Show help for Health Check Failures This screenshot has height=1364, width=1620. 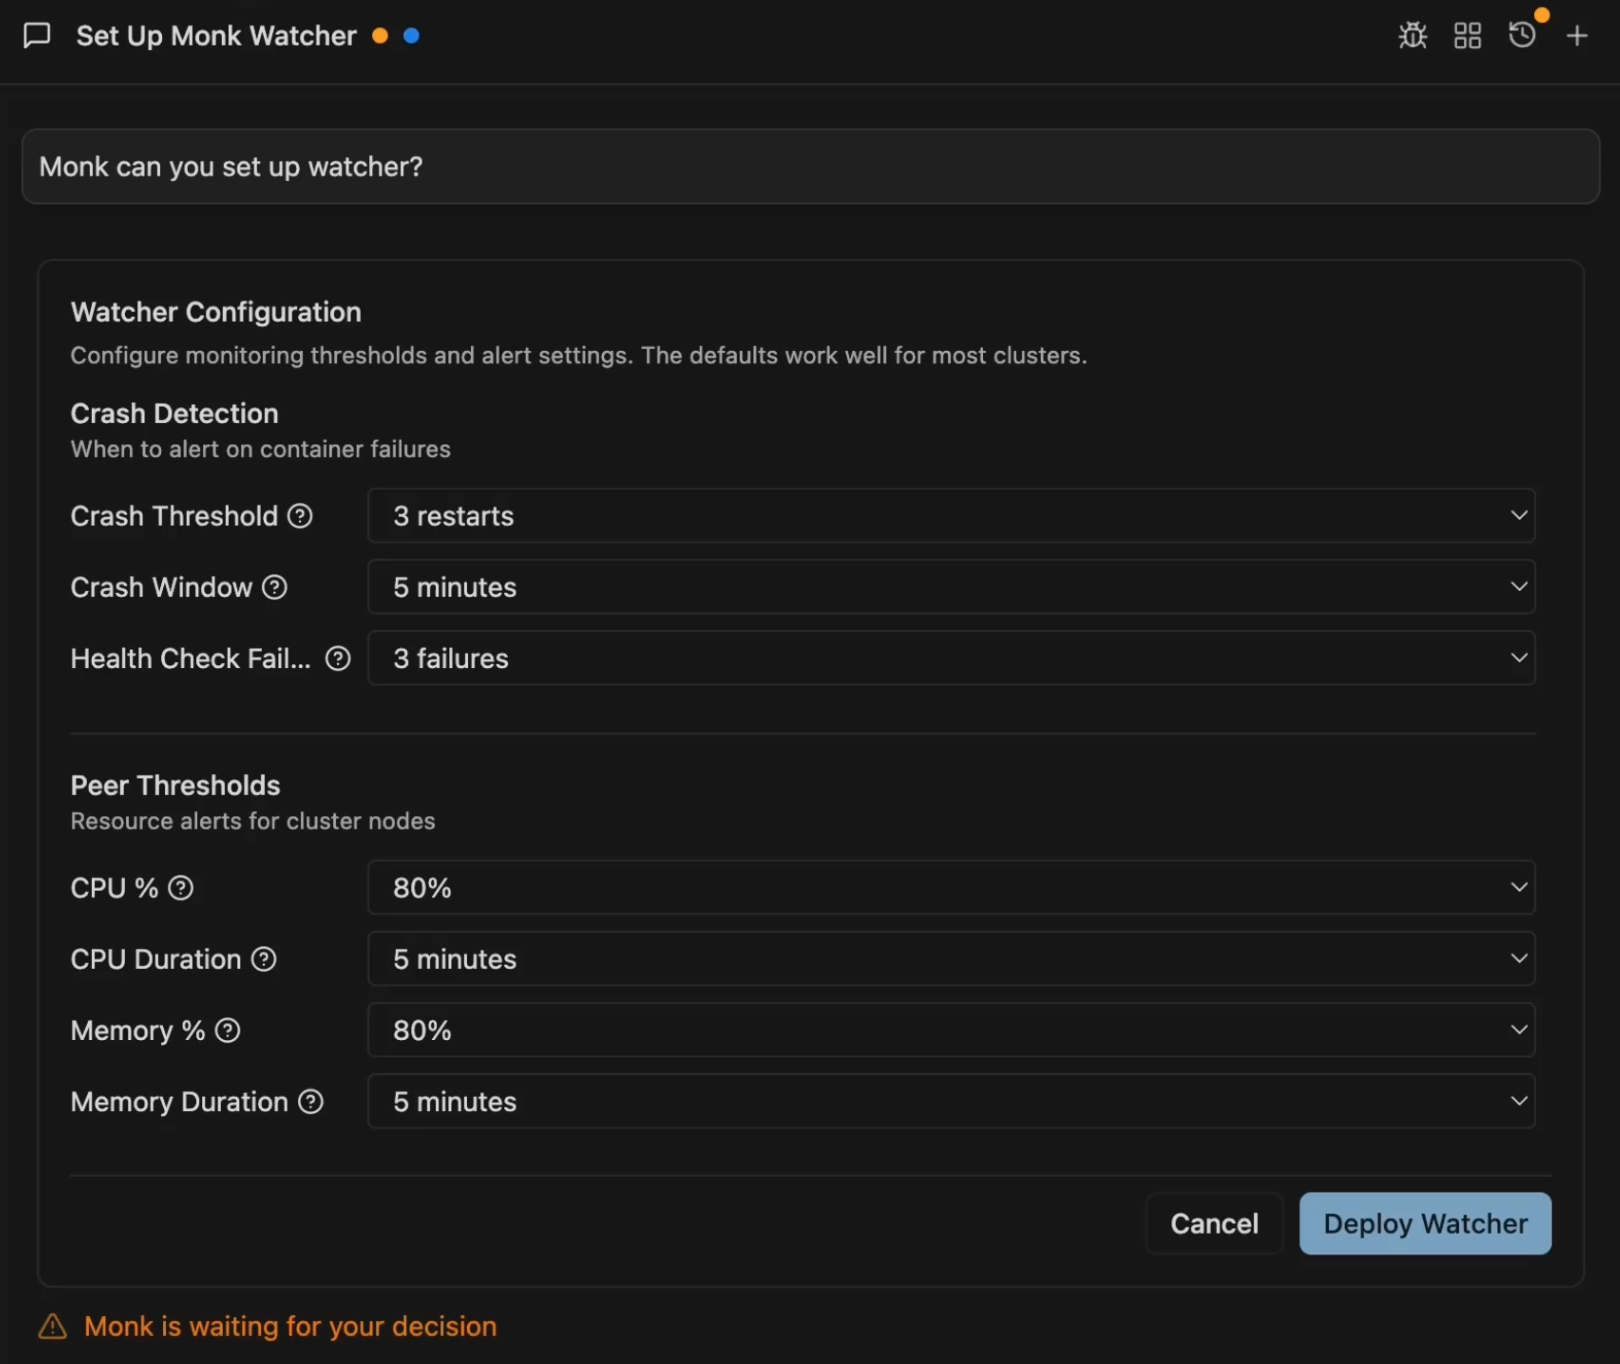point(338,658)
